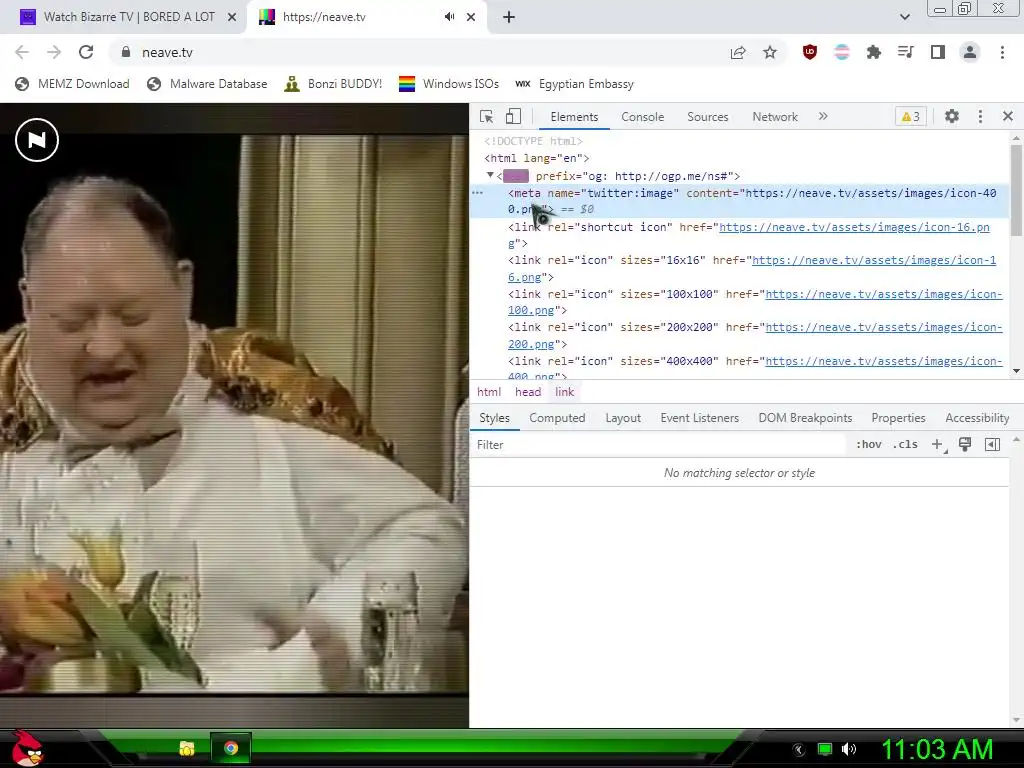Image resolution: width=1024 pixels, height=768 pixels.
Task: Open the Accessibility tab
Action: [977, 418]
